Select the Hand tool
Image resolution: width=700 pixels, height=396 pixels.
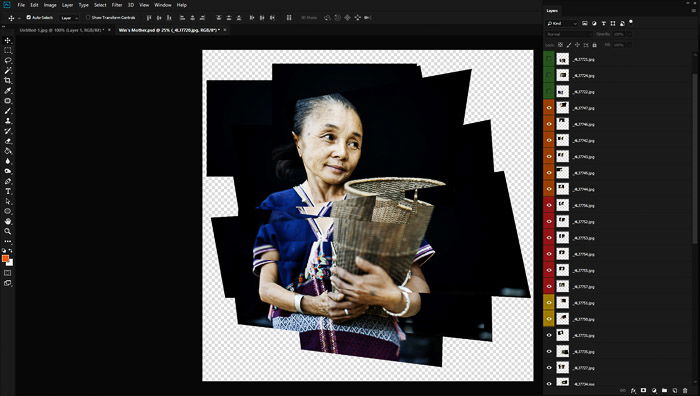coord(8,221)
